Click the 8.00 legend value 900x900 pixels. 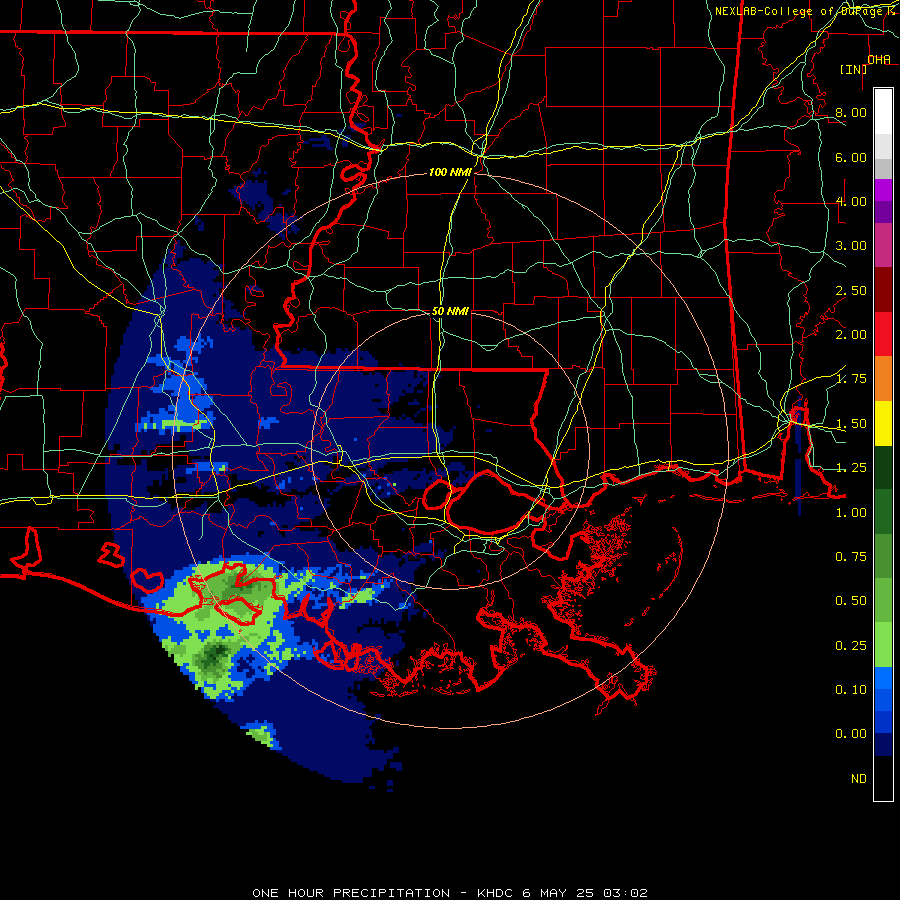(851, 112)
